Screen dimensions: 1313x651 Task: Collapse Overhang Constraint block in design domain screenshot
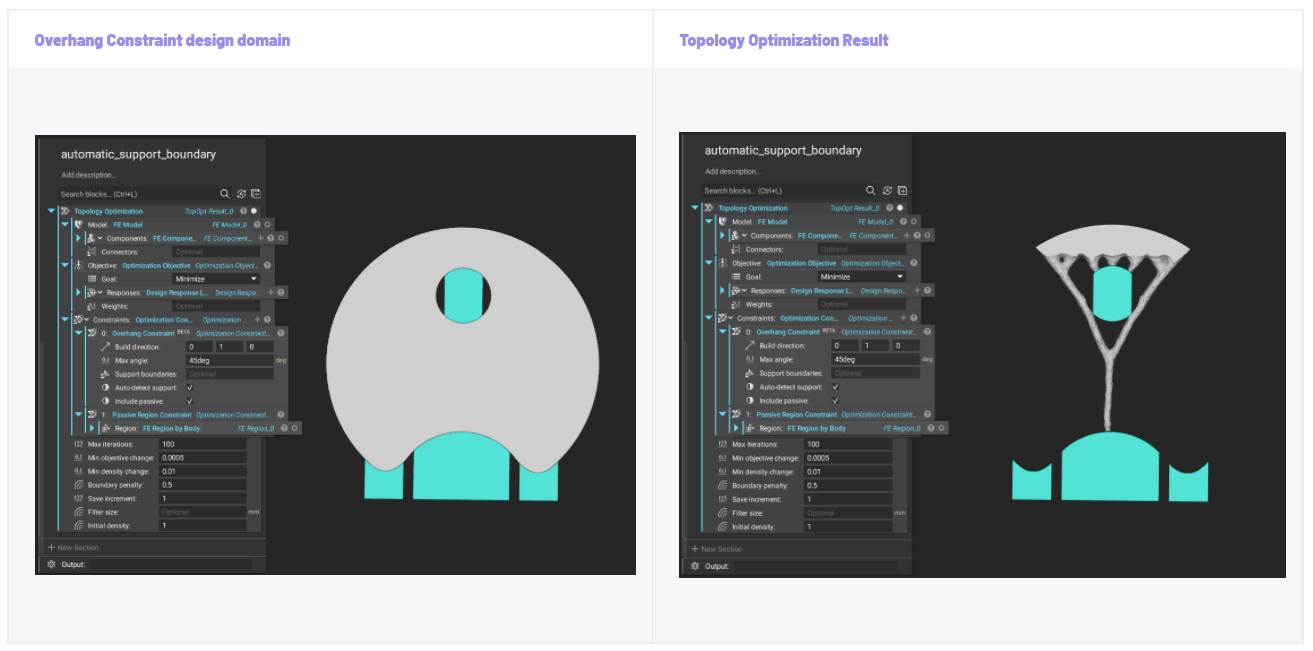click(x=78, y=333)
